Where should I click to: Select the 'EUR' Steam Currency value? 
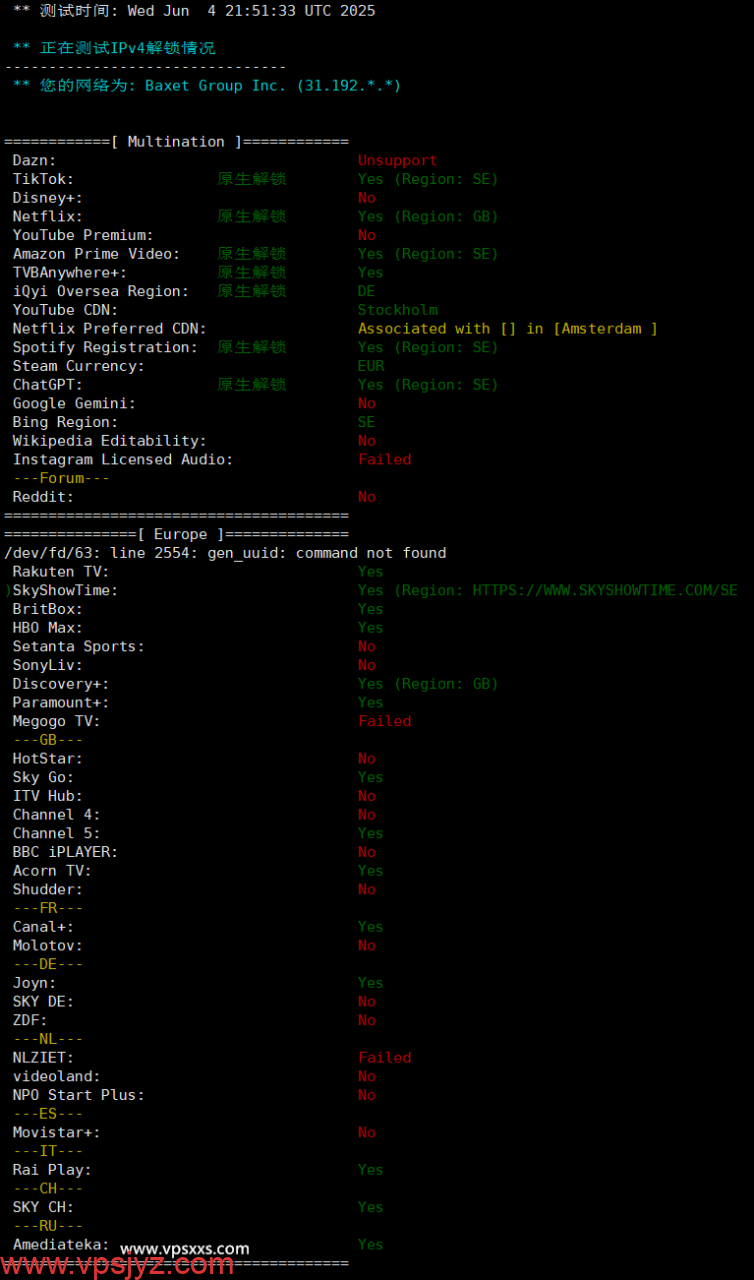point(371,366)
